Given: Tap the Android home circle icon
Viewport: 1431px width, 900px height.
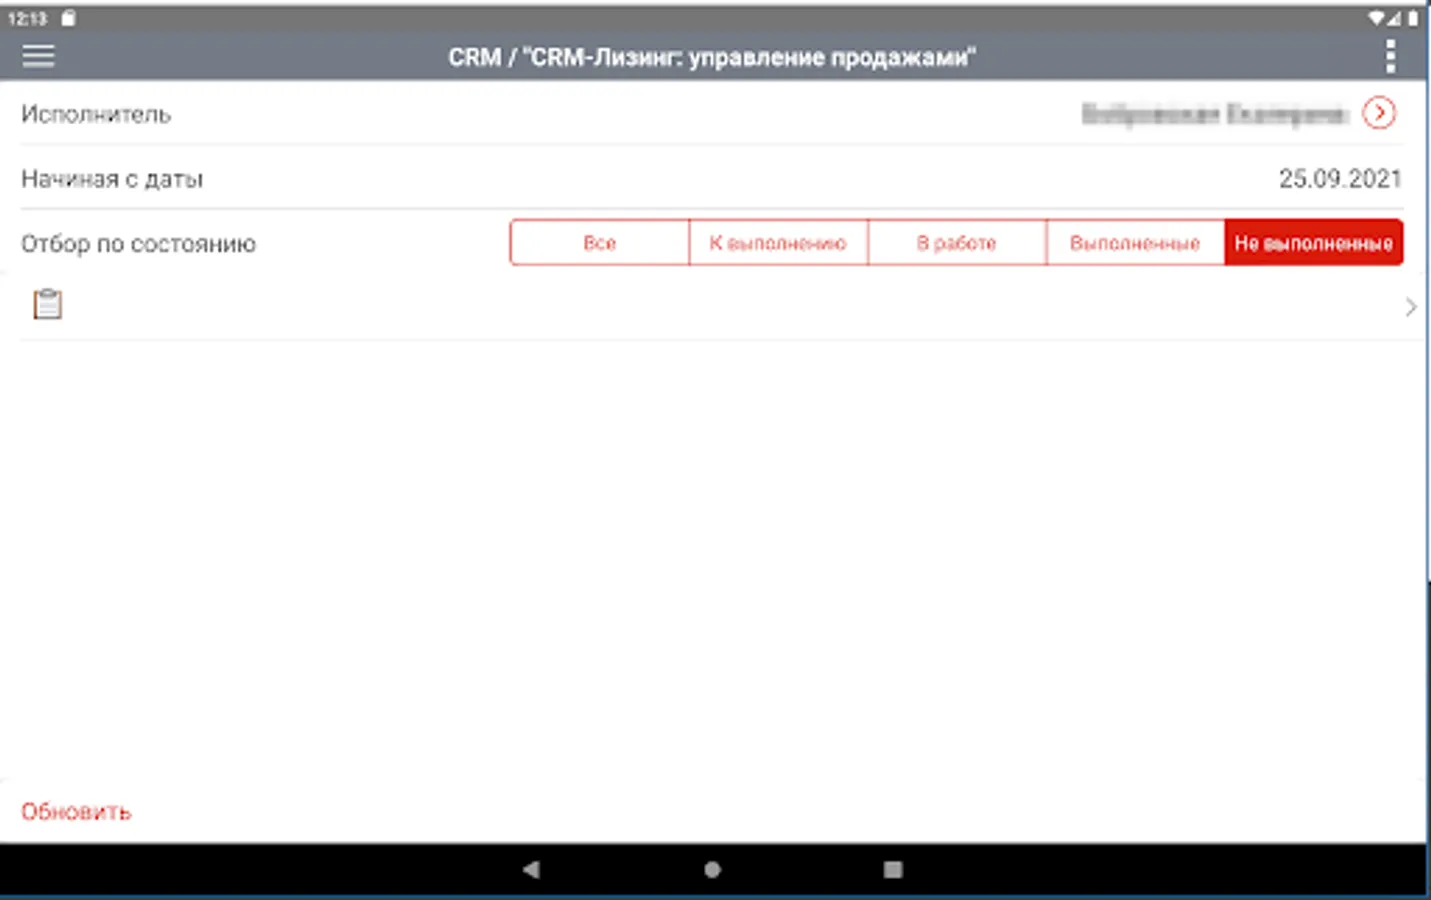Looking at the screenshot, I should 712,870.
